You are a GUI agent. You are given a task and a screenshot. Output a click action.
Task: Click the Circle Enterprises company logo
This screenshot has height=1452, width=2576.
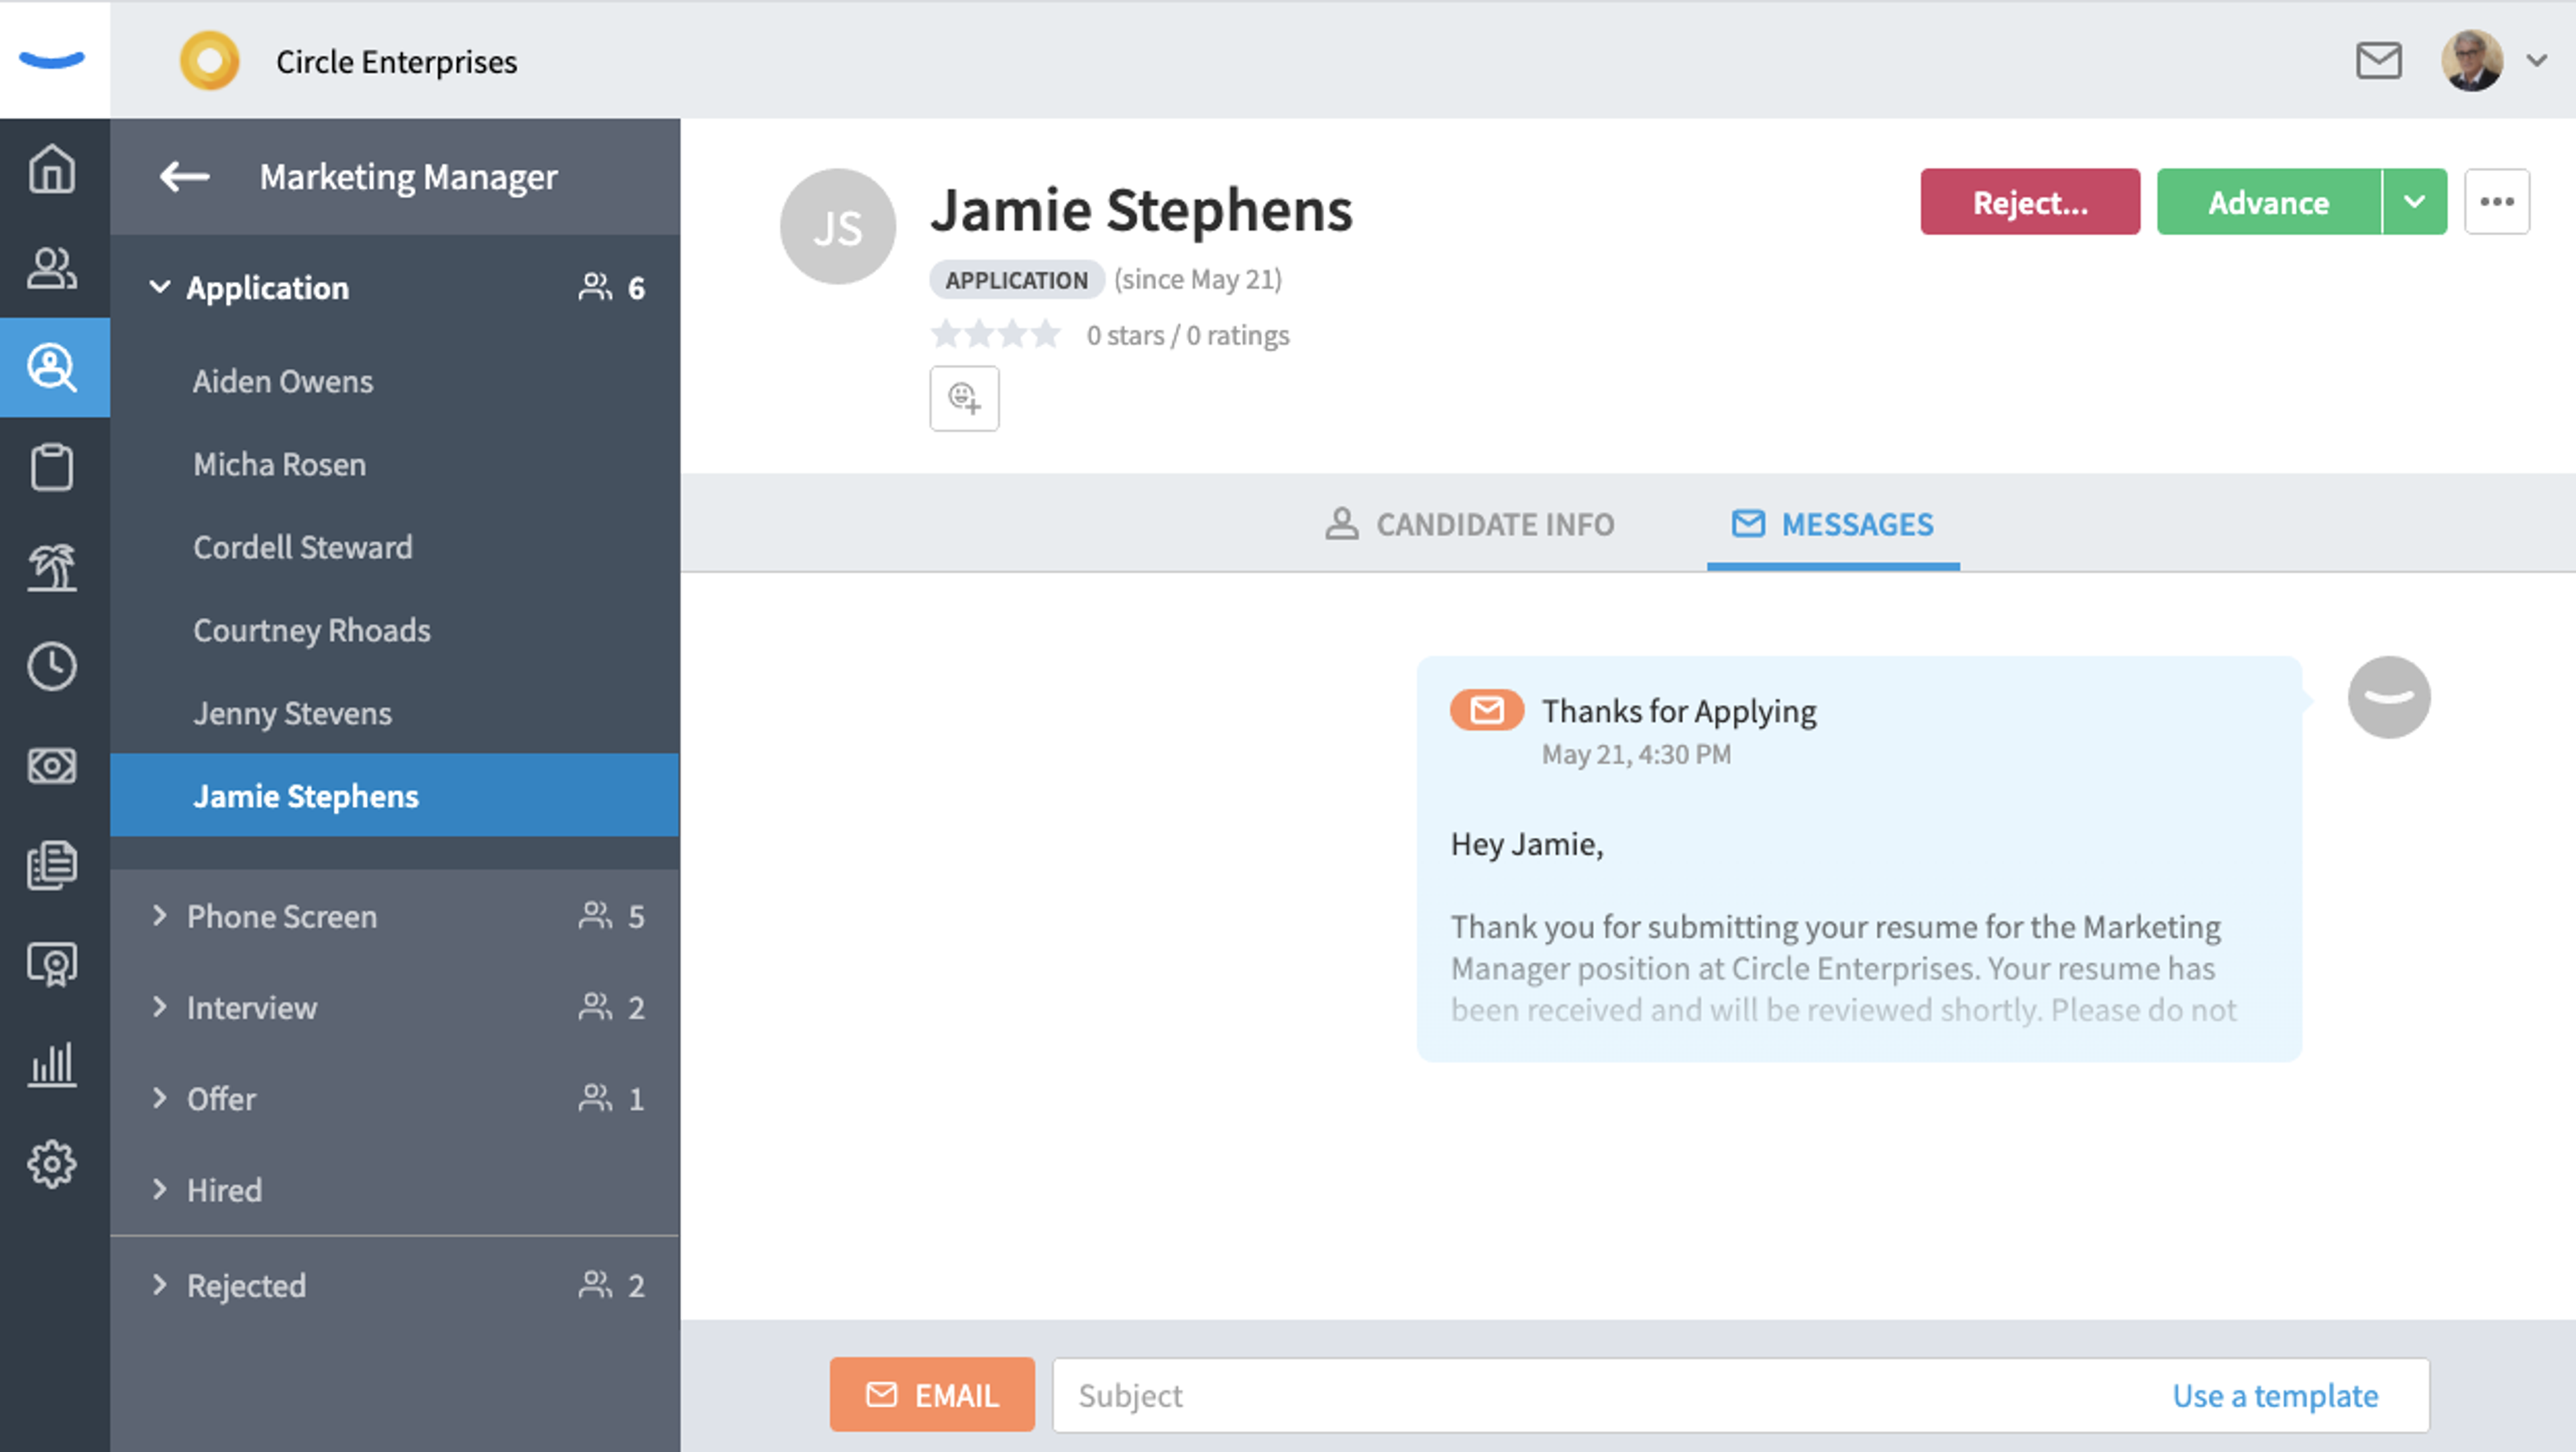209,61
